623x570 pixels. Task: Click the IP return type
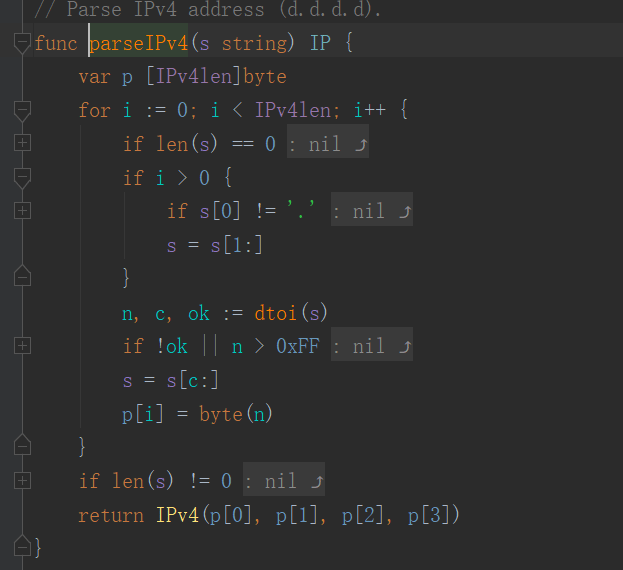click(320, 43)
